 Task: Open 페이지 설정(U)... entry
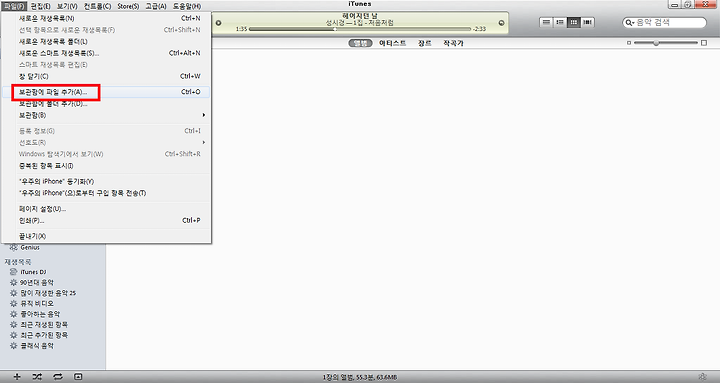click(106, 209)
